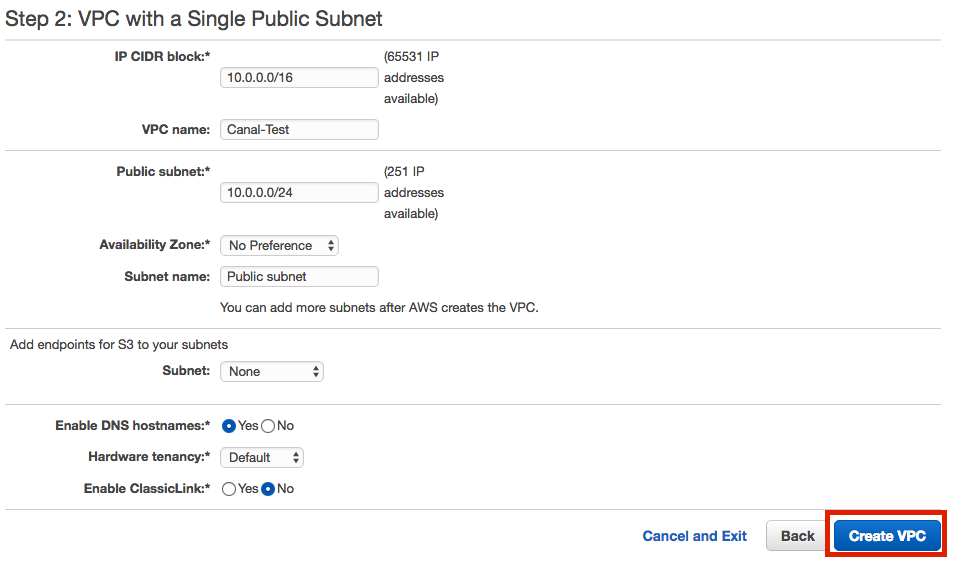Click the Cancel and Exit link

click(694, 536)
